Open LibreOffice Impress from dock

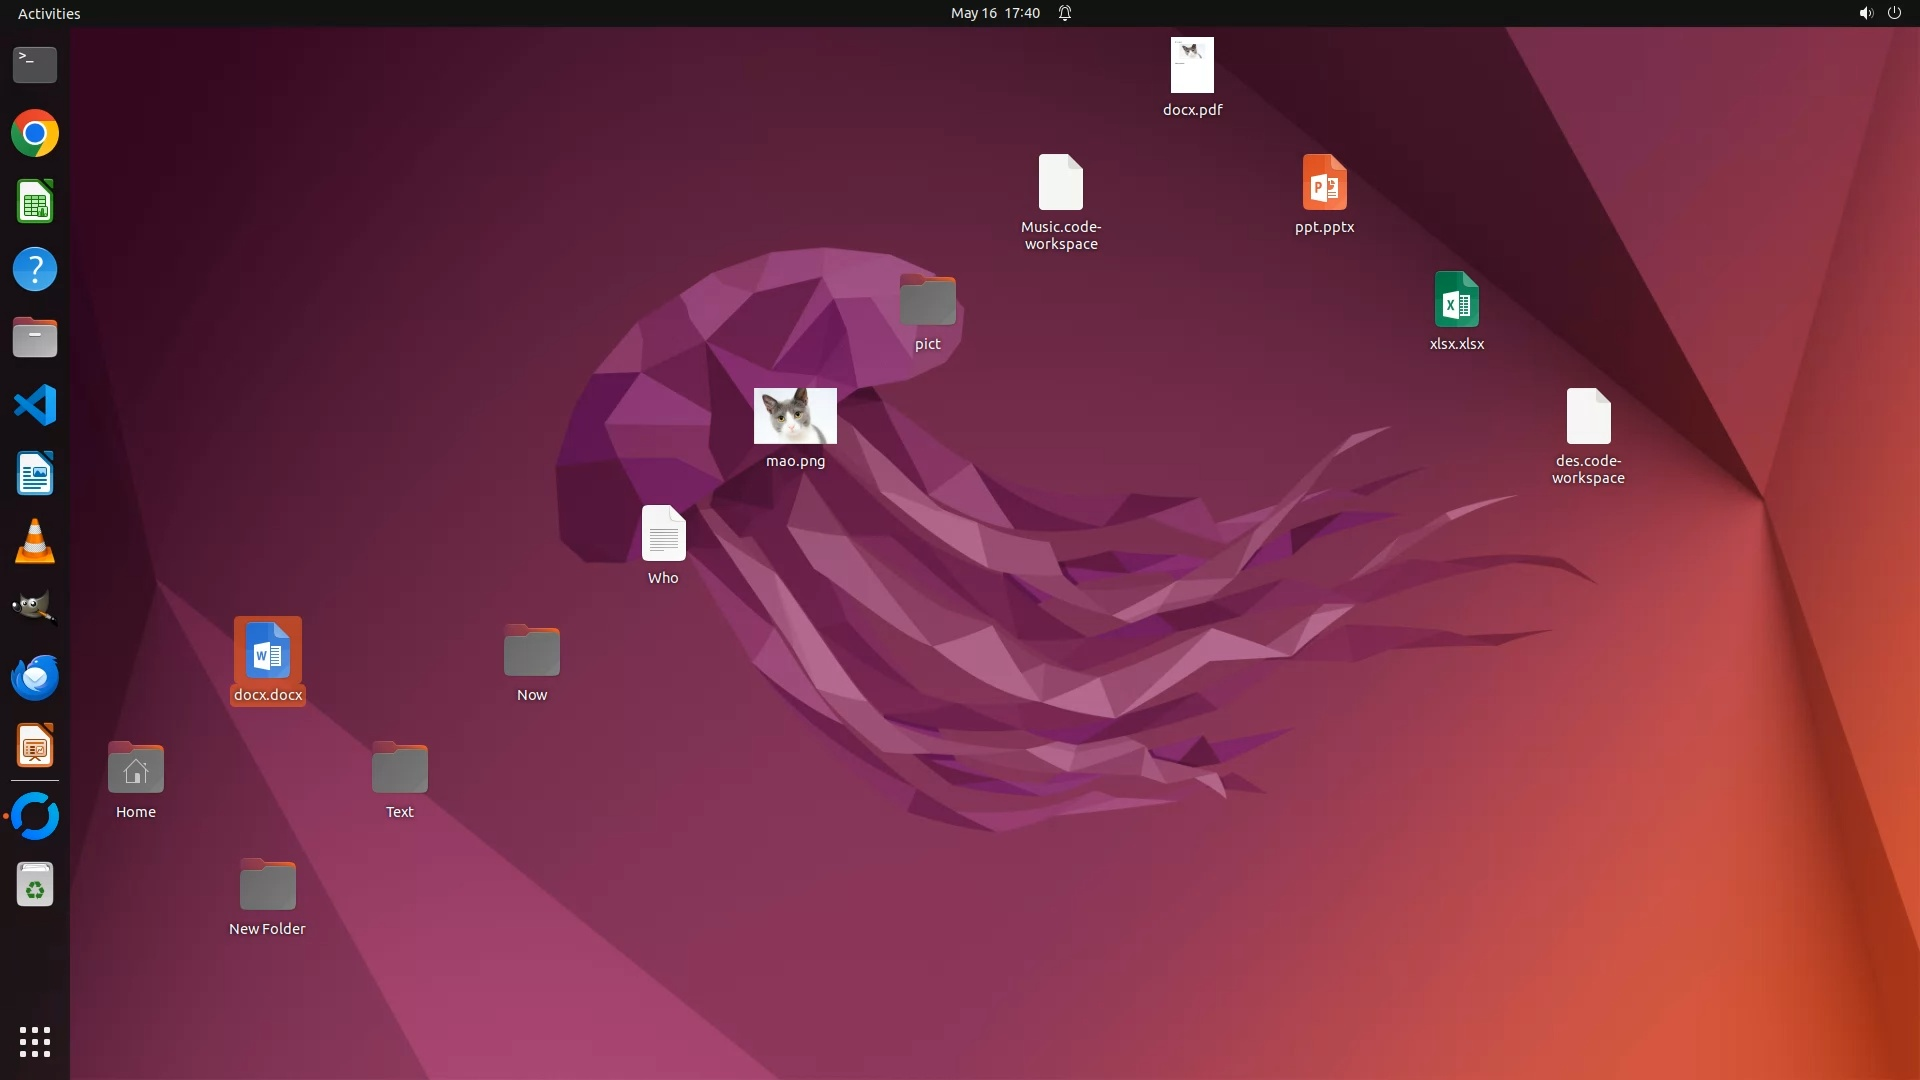(x=35, y=747)
